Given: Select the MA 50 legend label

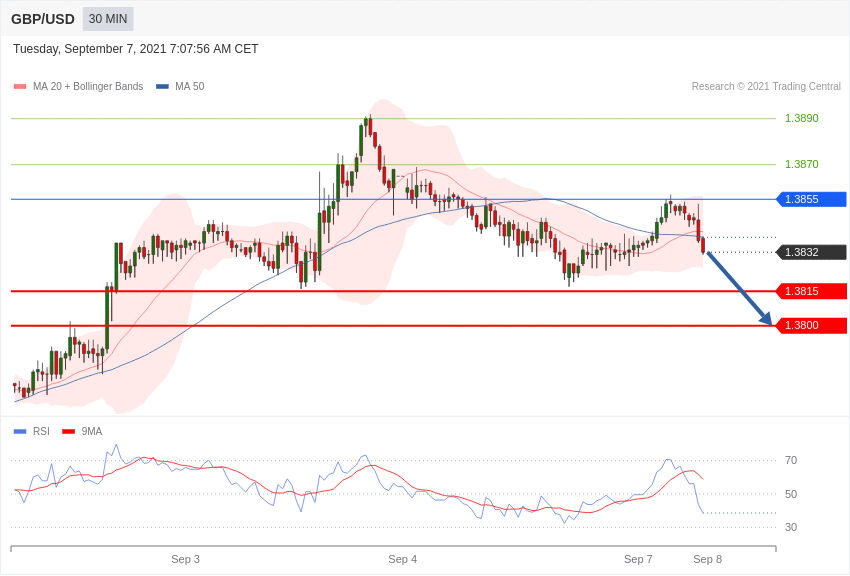Looking at the screenshot, I should (x=190, y=86).
